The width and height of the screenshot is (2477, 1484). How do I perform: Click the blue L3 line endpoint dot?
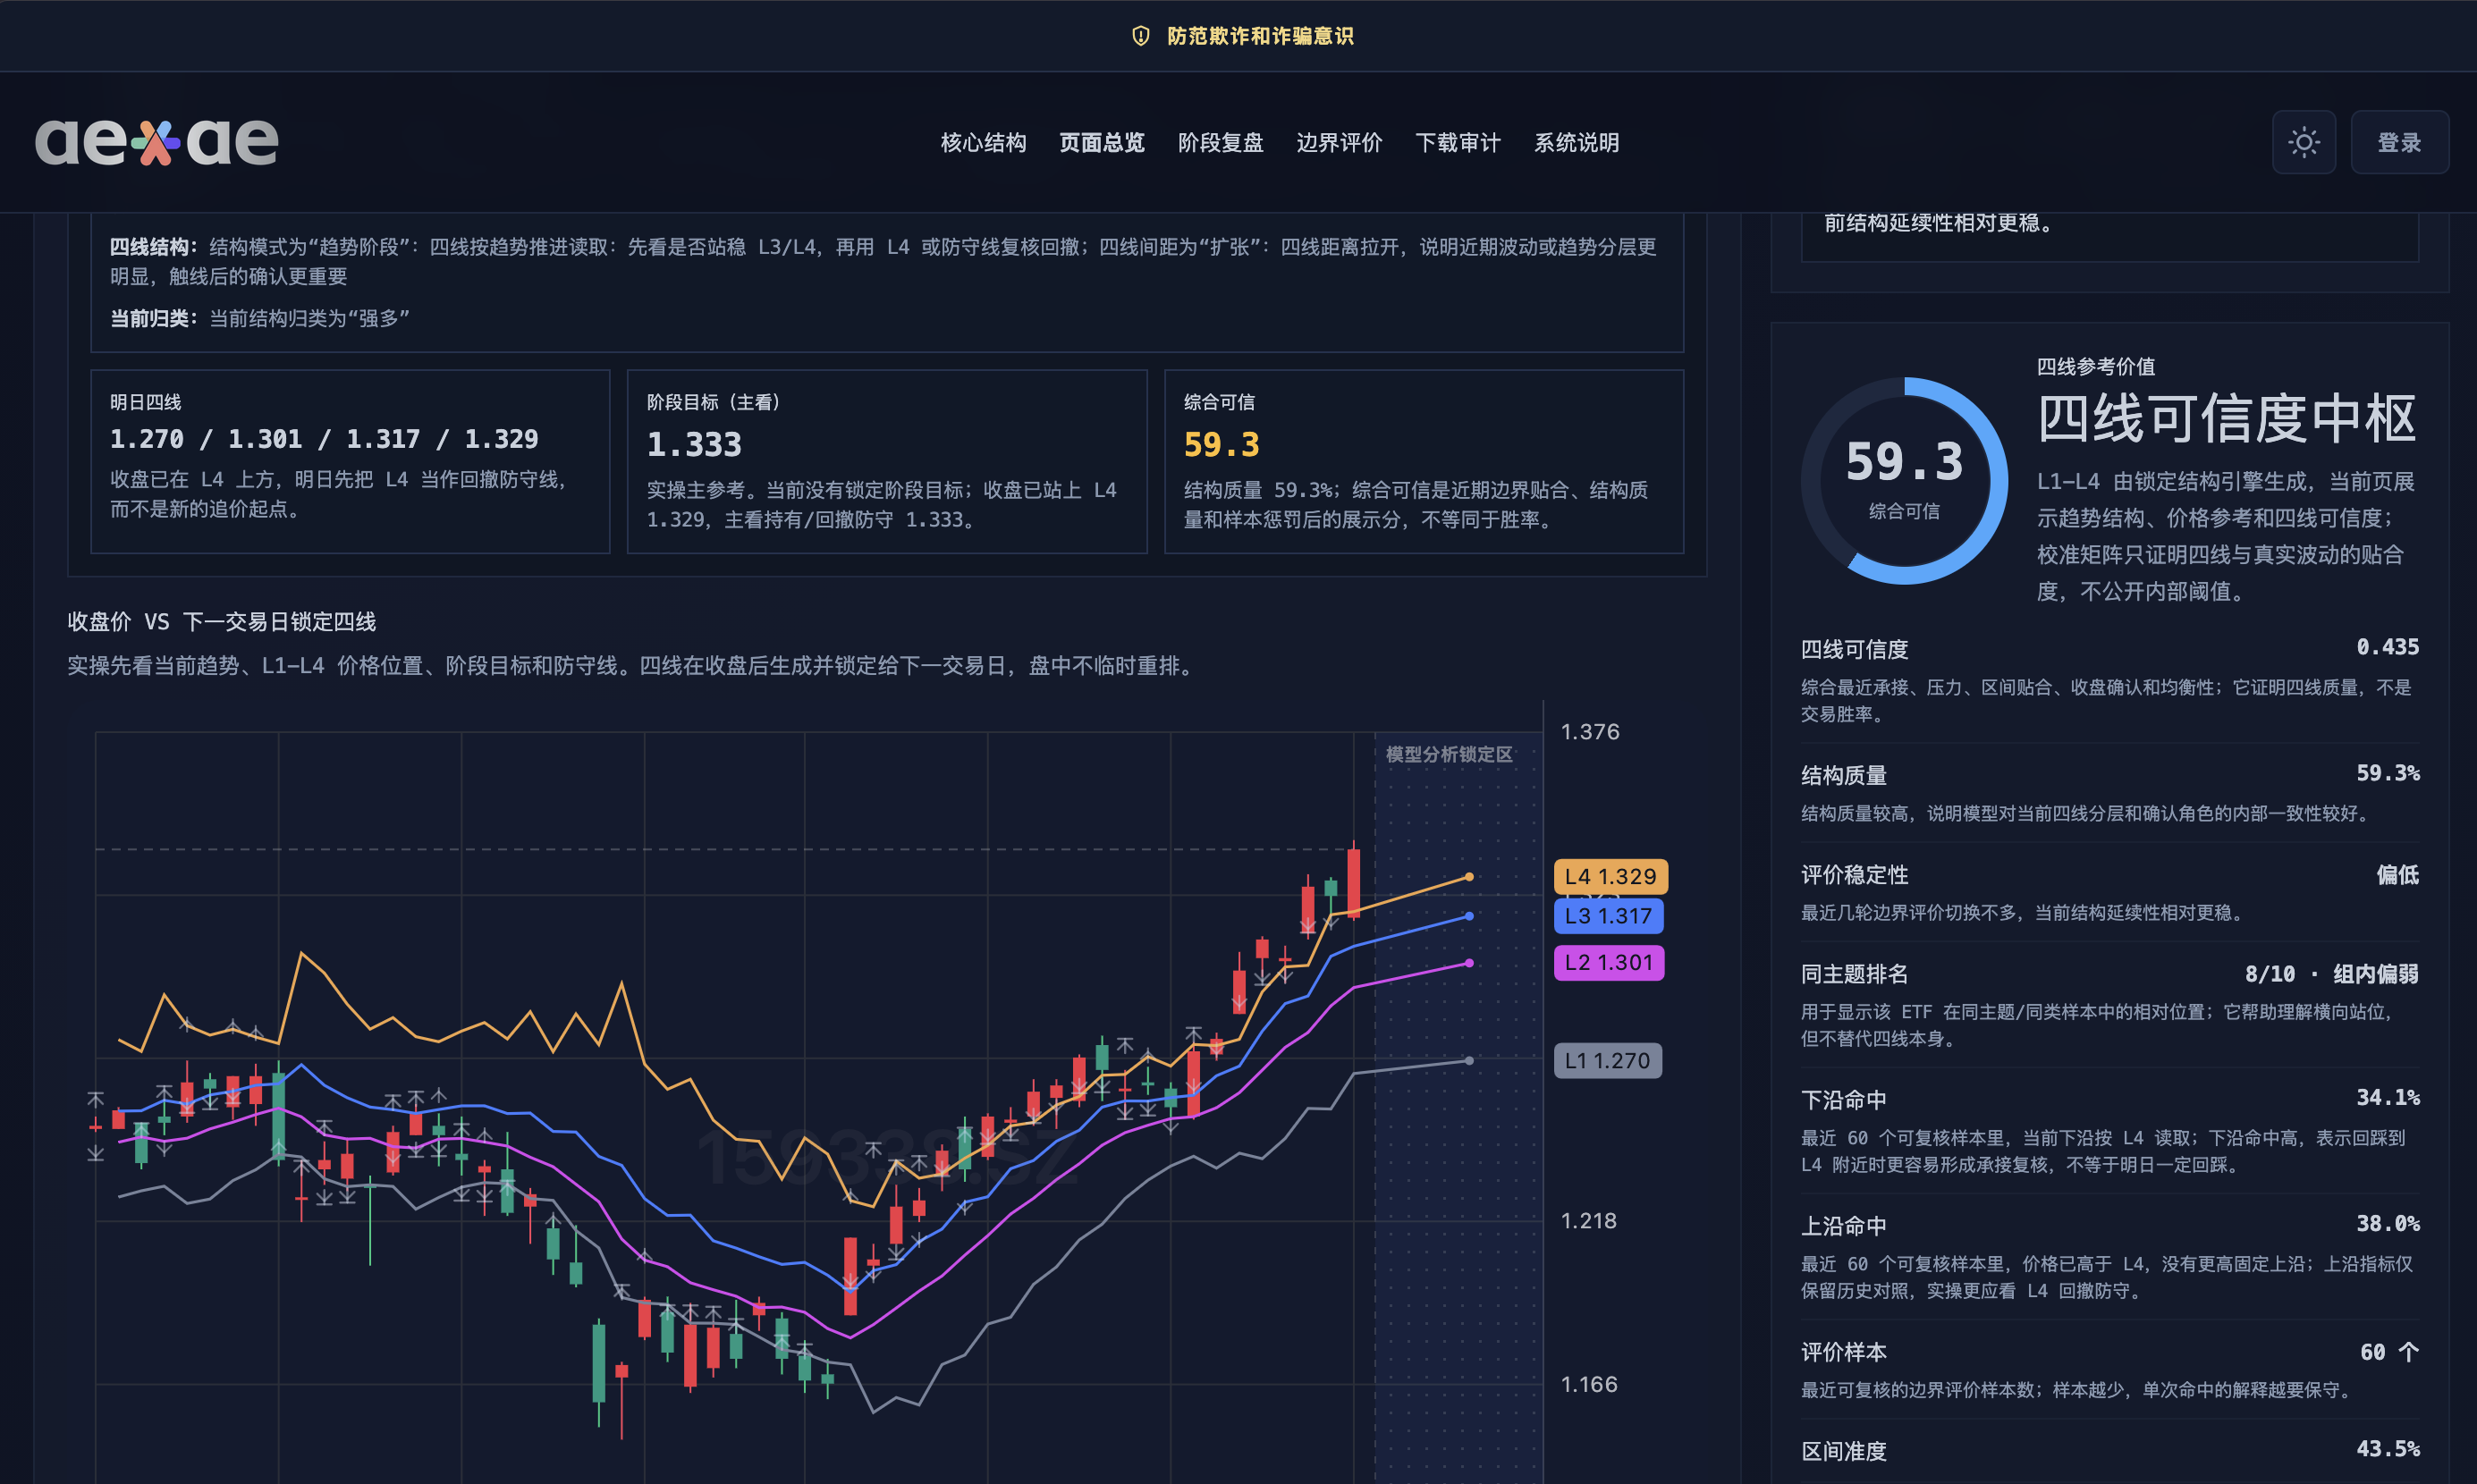click(x=1468, y=916)
